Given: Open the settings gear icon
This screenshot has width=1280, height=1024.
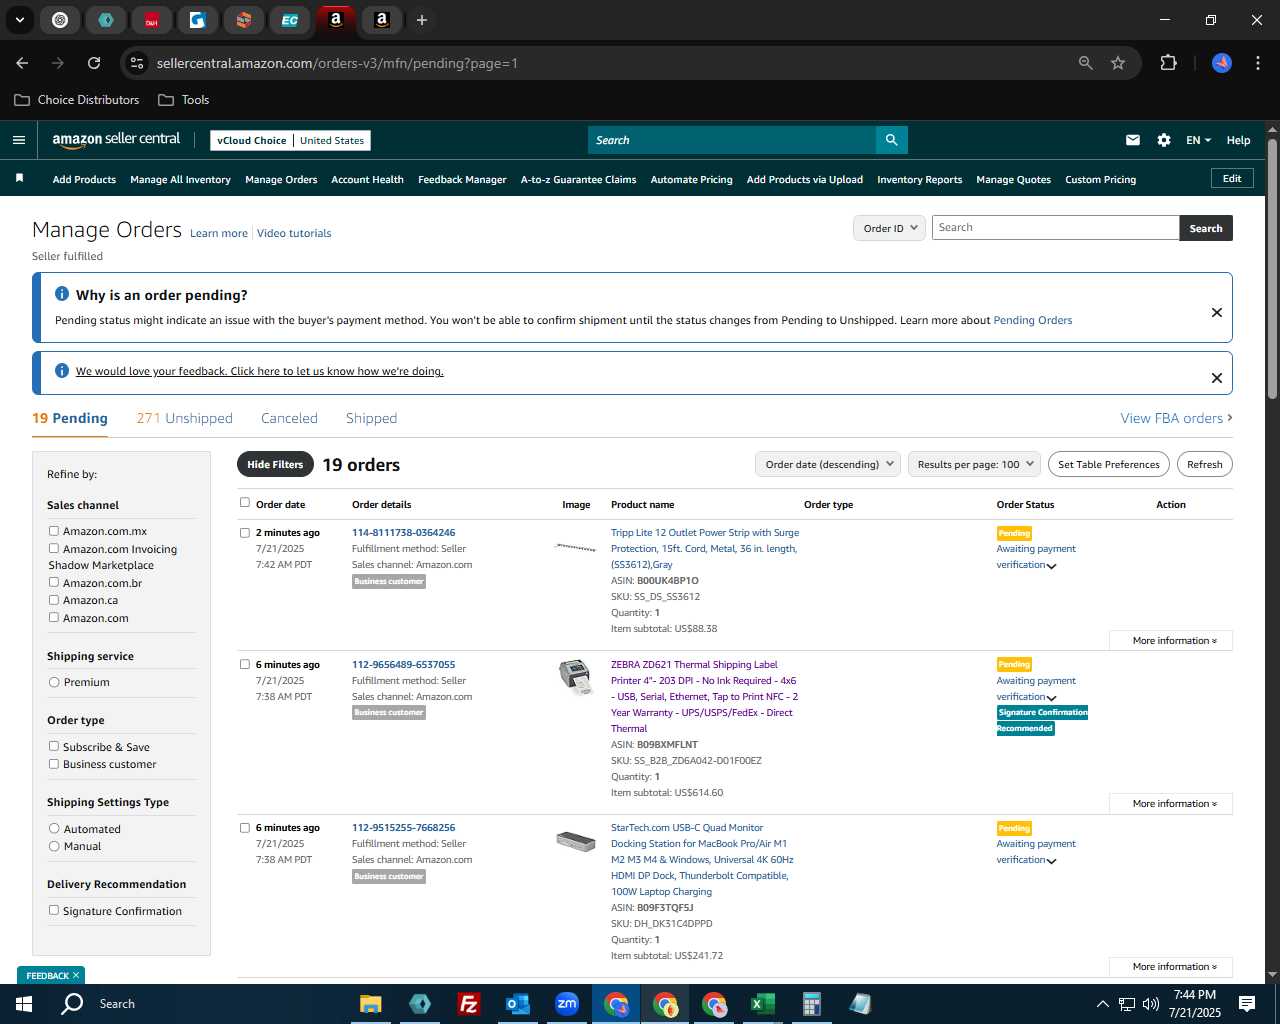Looking at the screenshot, I should pyautogui.click(x=1164, y=140).
